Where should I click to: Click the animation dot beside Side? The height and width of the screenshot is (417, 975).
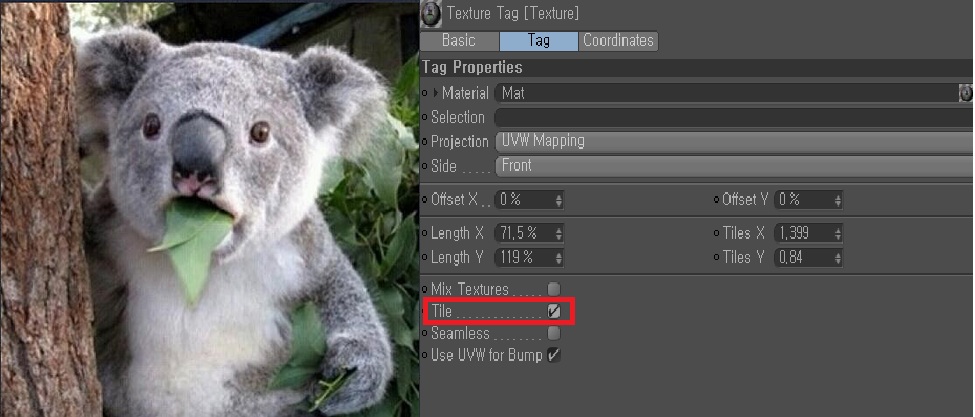pyautogui.click(x=425, y=167)
